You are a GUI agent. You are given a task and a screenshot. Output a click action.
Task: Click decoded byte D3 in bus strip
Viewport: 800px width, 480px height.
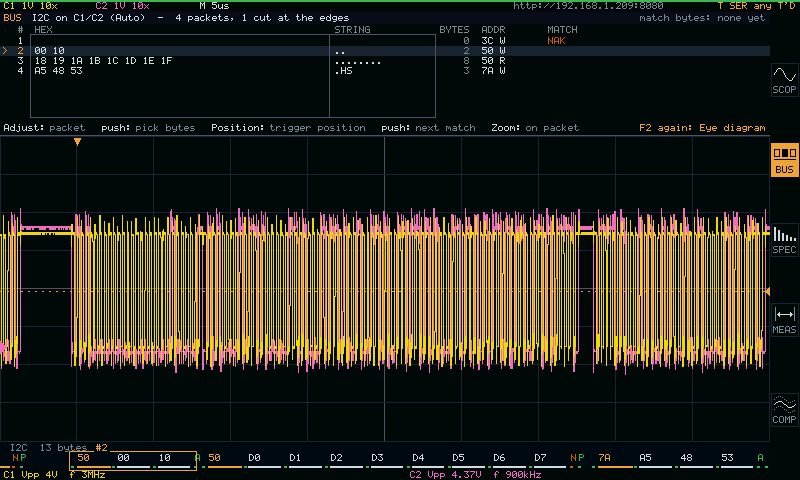click(x=377, y=458)
